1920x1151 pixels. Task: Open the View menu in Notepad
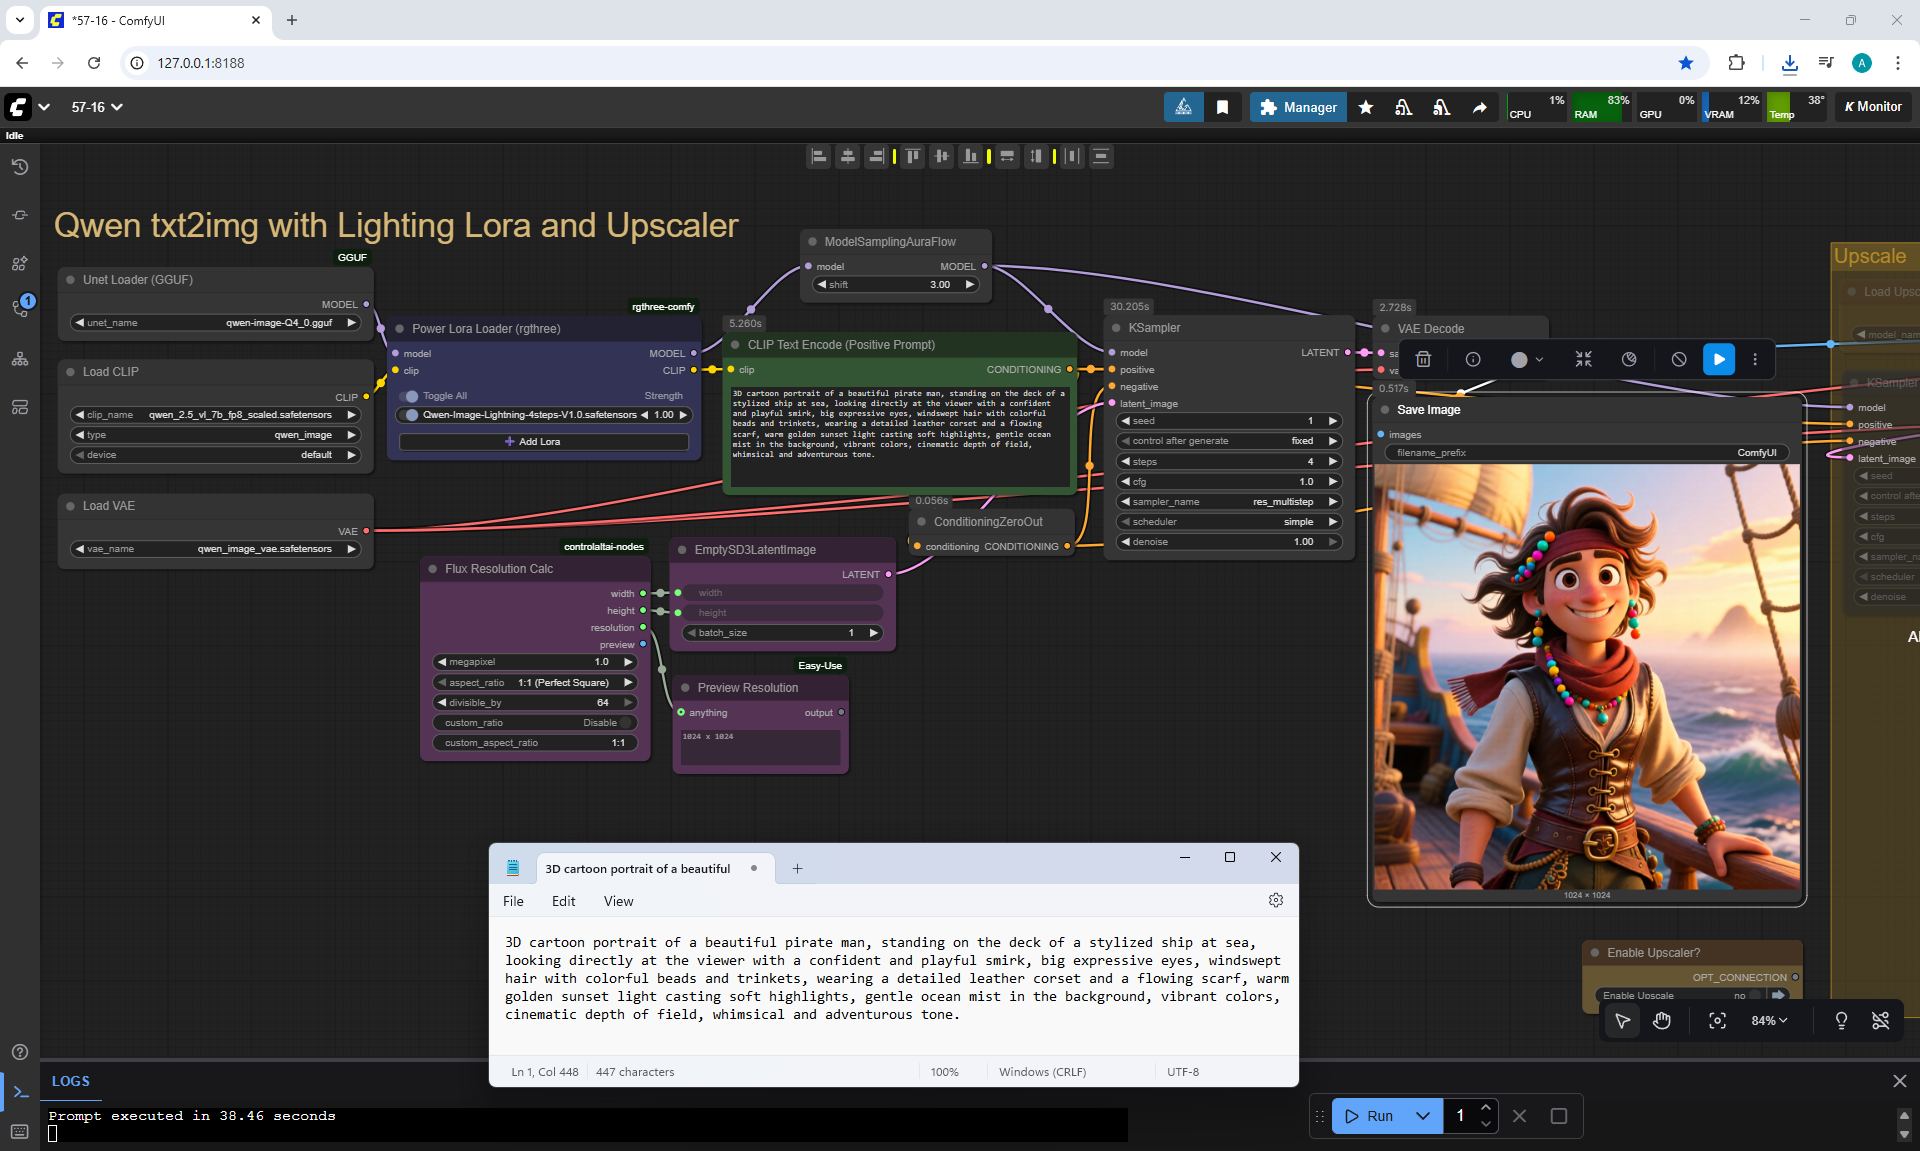pos(618,901)
